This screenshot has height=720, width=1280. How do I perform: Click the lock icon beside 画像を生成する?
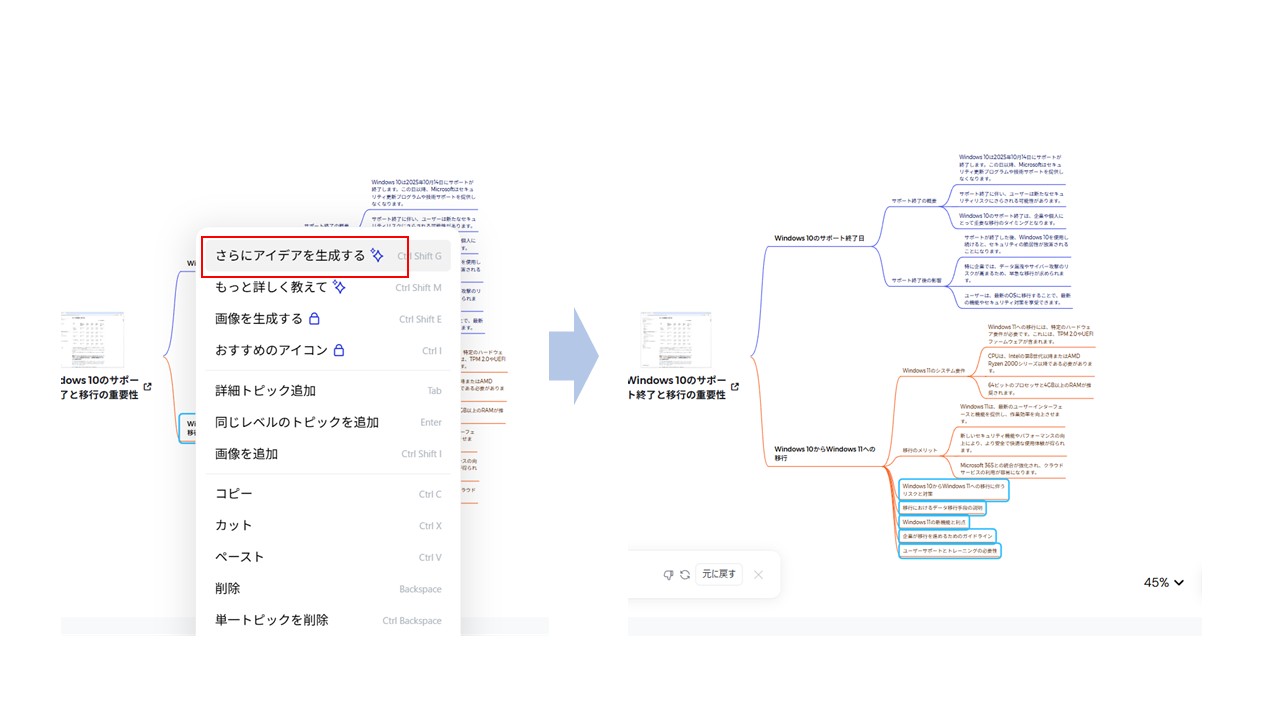314,319
